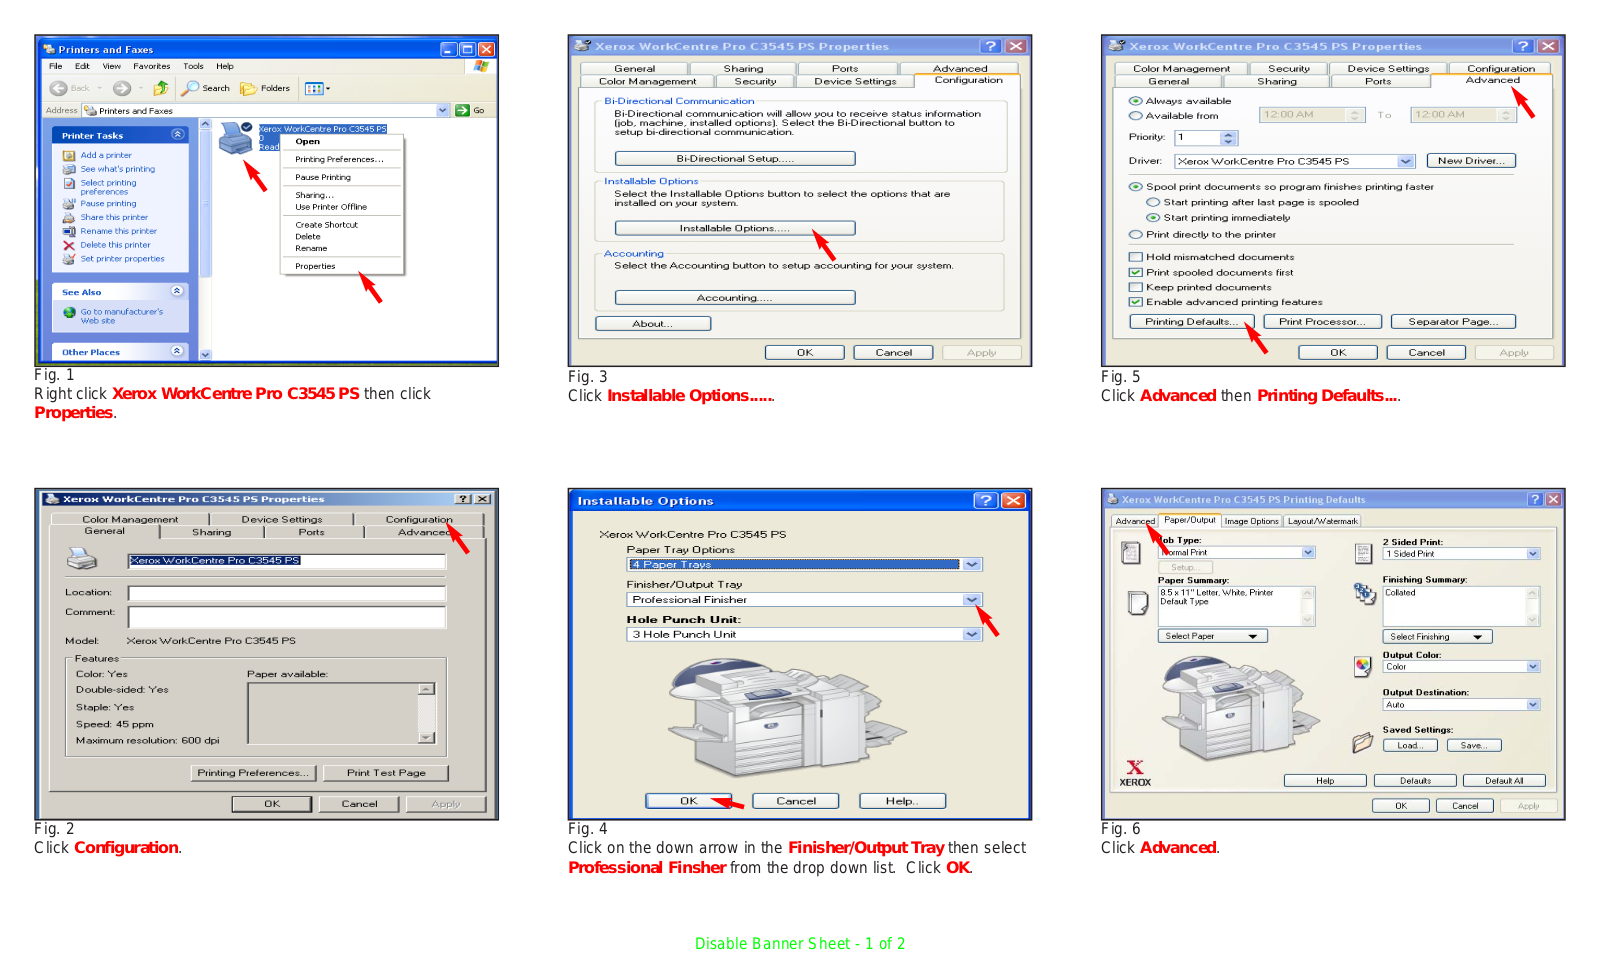Click the Share this printer task icon
The height and width of the screenshot is (972, 1601).
coord(69,217)
